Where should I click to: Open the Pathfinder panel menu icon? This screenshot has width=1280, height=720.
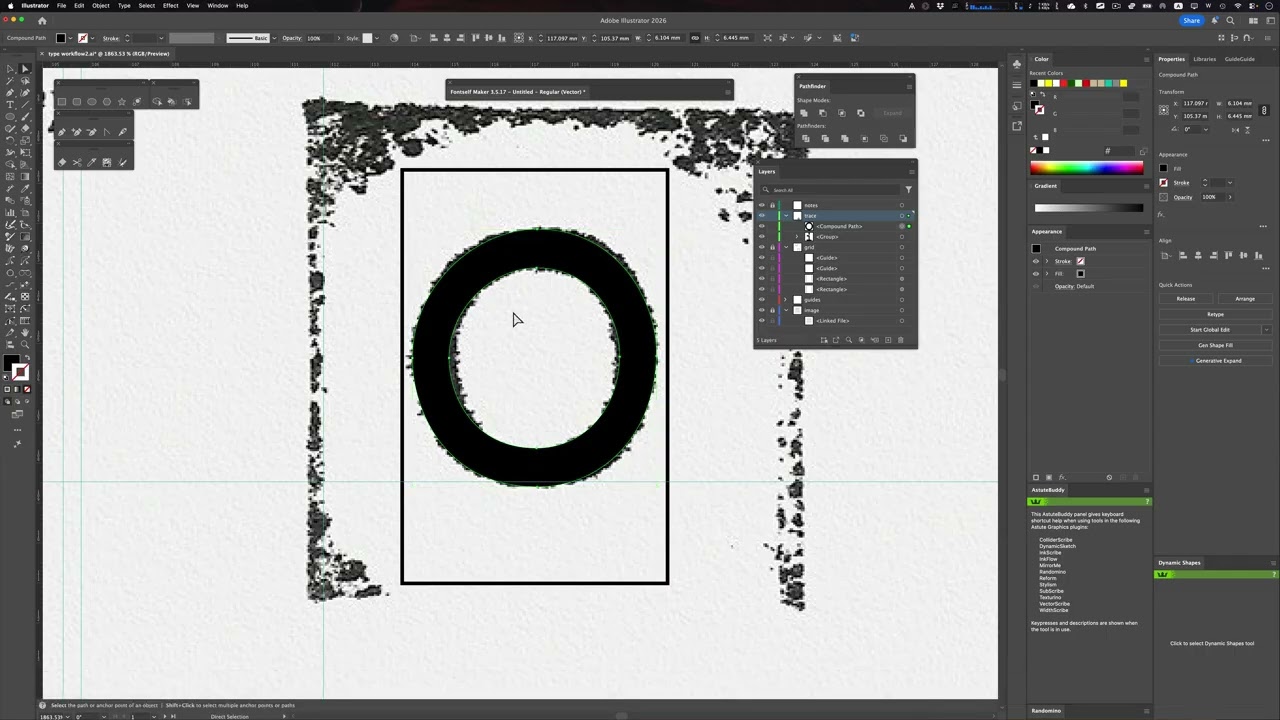click(909, 87)
